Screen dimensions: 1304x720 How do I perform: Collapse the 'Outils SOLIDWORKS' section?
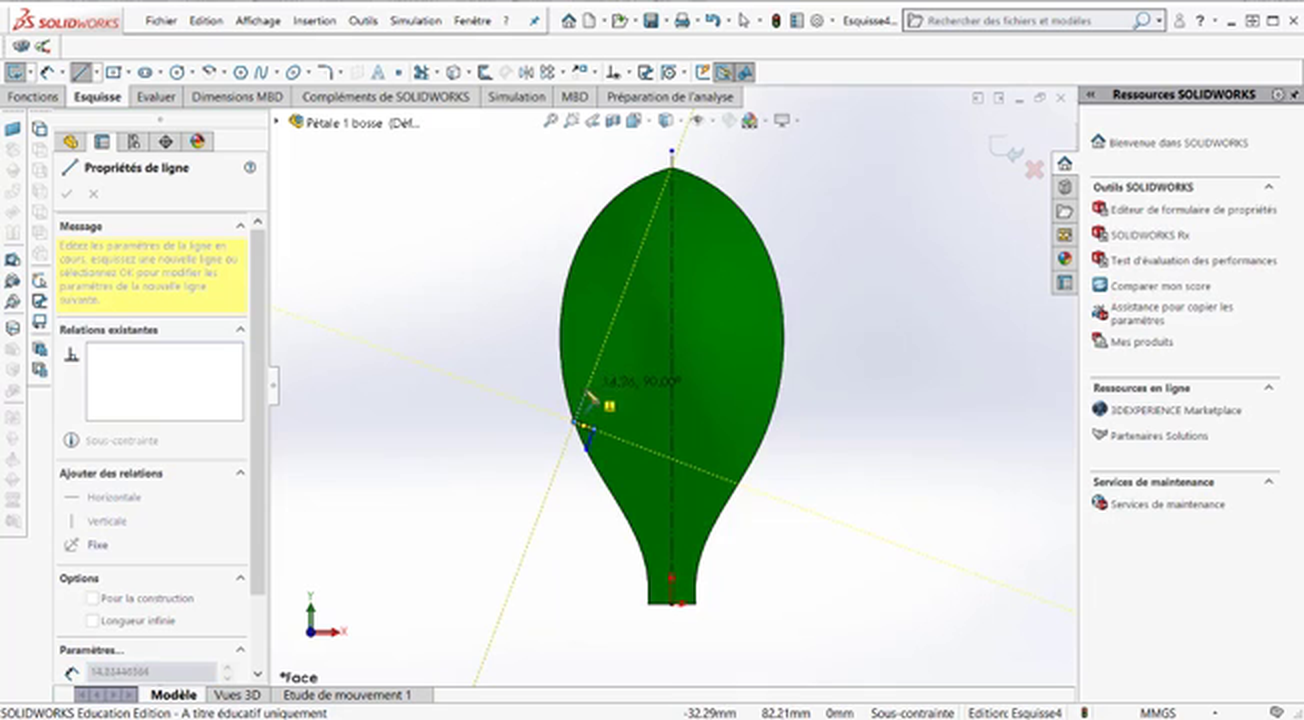[1269, 187]
